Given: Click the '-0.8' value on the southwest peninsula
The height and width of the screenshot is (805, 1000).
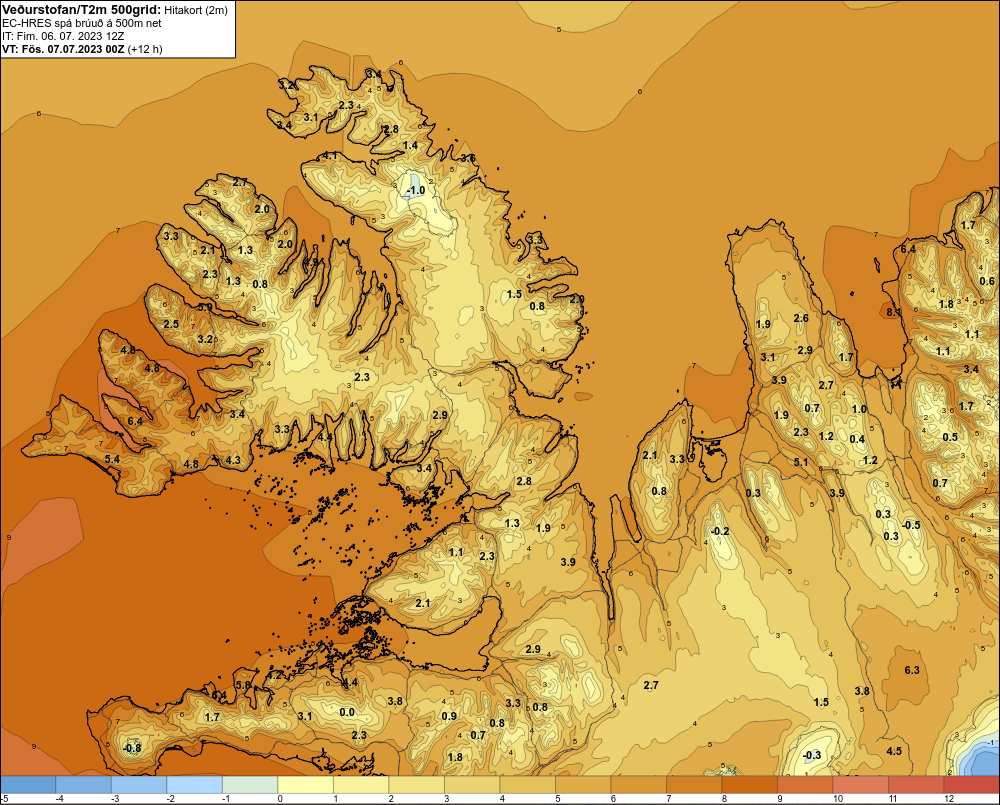Looking at the screenshot, I should point(131,748).
